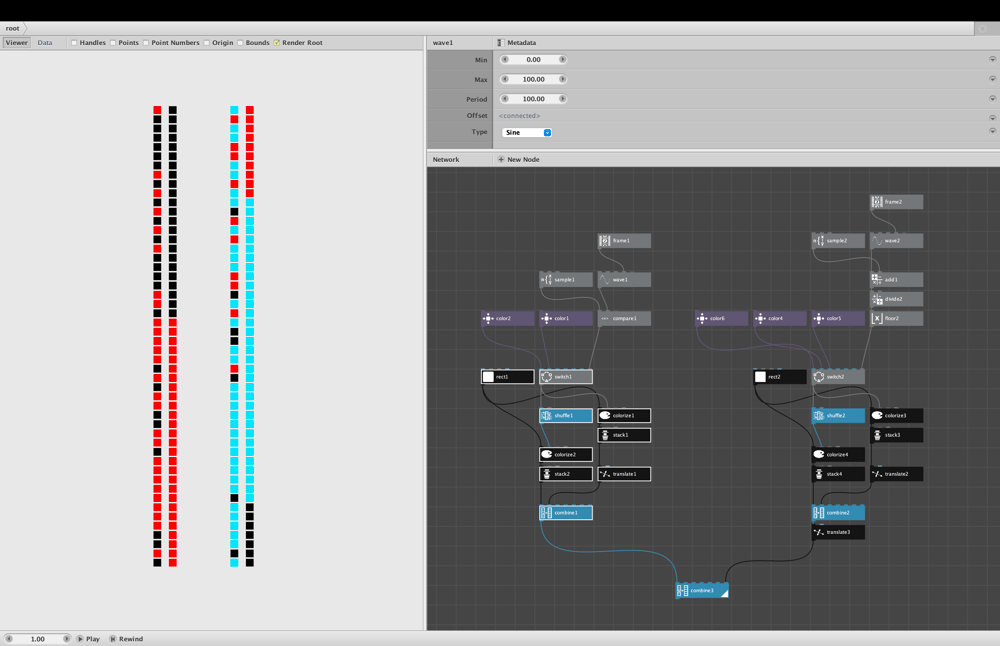Select the rect2 node
Viewport: 1000px width, 646px height.
(x=779, y=377)
